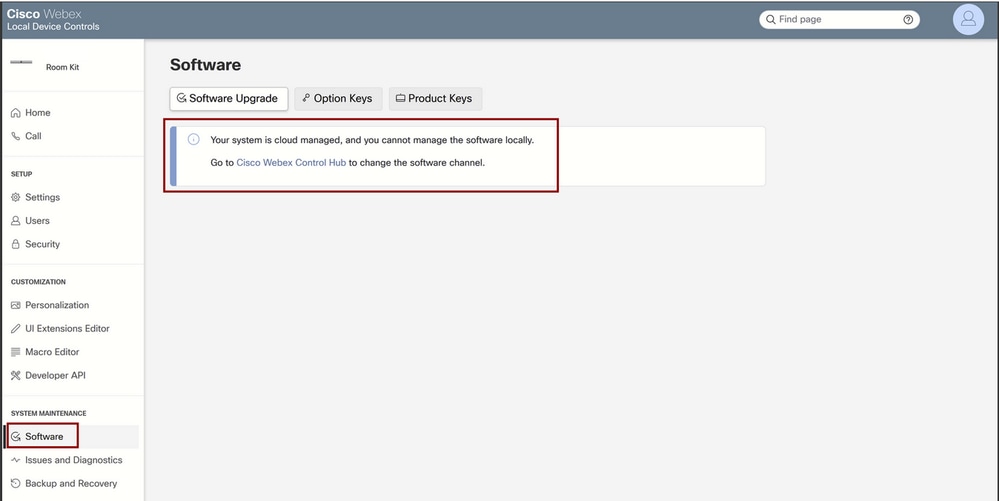This screenshot has height=501, width=999.
Task: Click the SYSTEM MAINTENANCE section label
Action: tap(48, 414)
